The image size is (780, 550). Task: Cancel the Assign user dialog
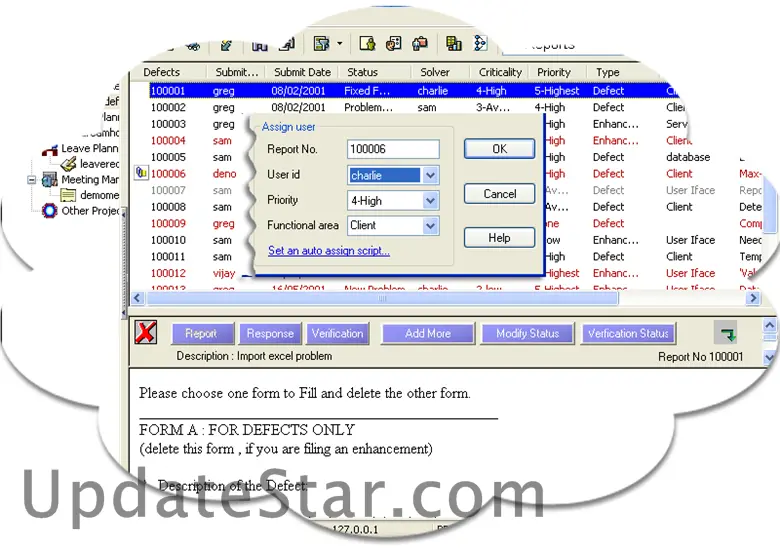click(x=499, y=193)
